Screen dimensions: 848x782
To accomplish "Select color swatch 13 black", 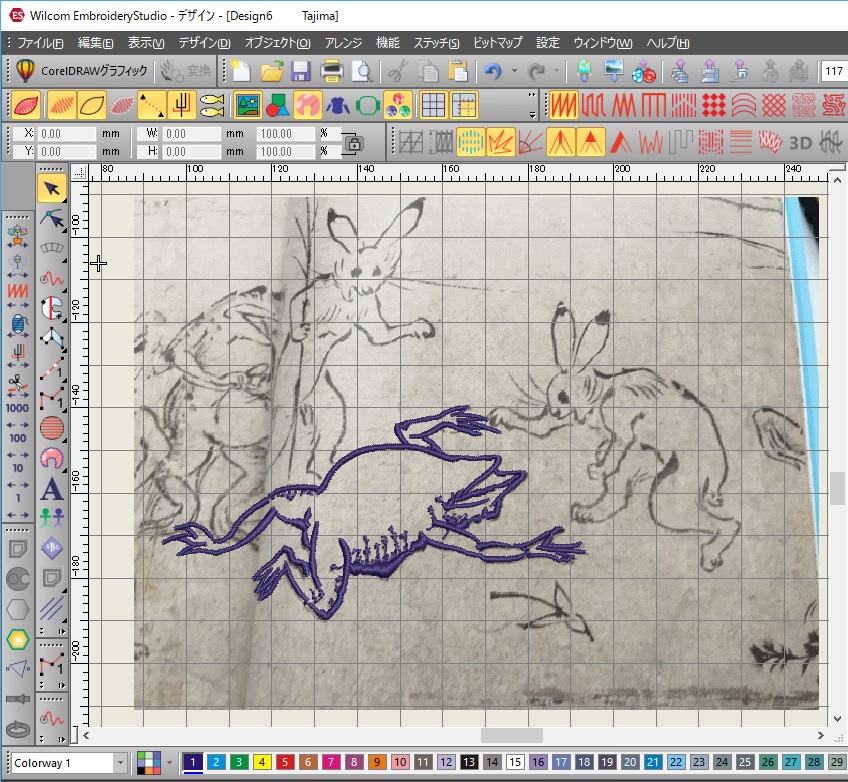I will [469, 763].
